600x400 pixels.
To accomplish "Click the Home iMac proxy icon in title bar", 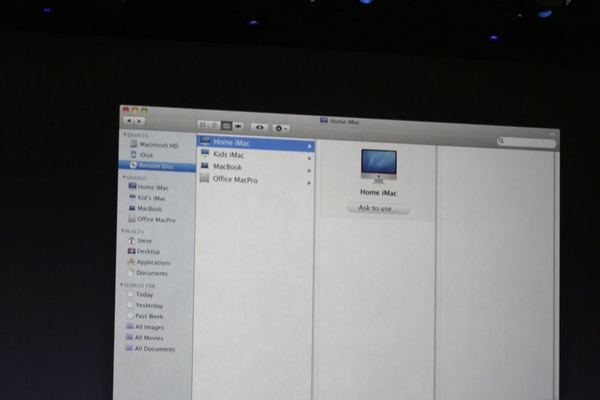I will click(324, 121).
